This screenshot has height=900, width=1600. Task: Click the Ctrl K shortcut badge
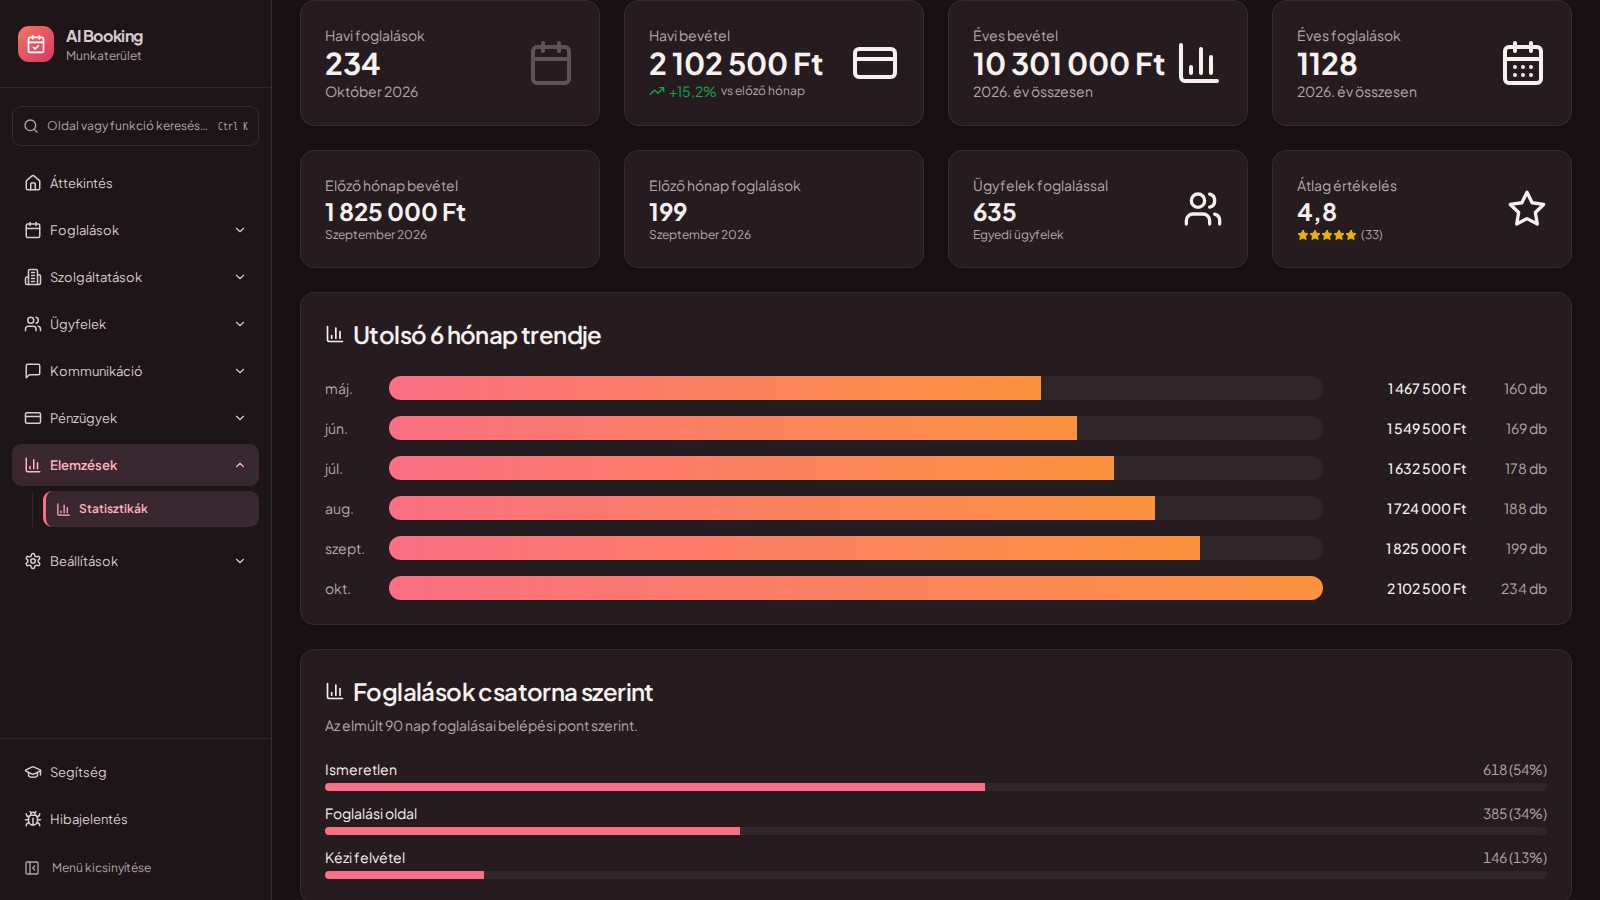(x=233, y=126)
